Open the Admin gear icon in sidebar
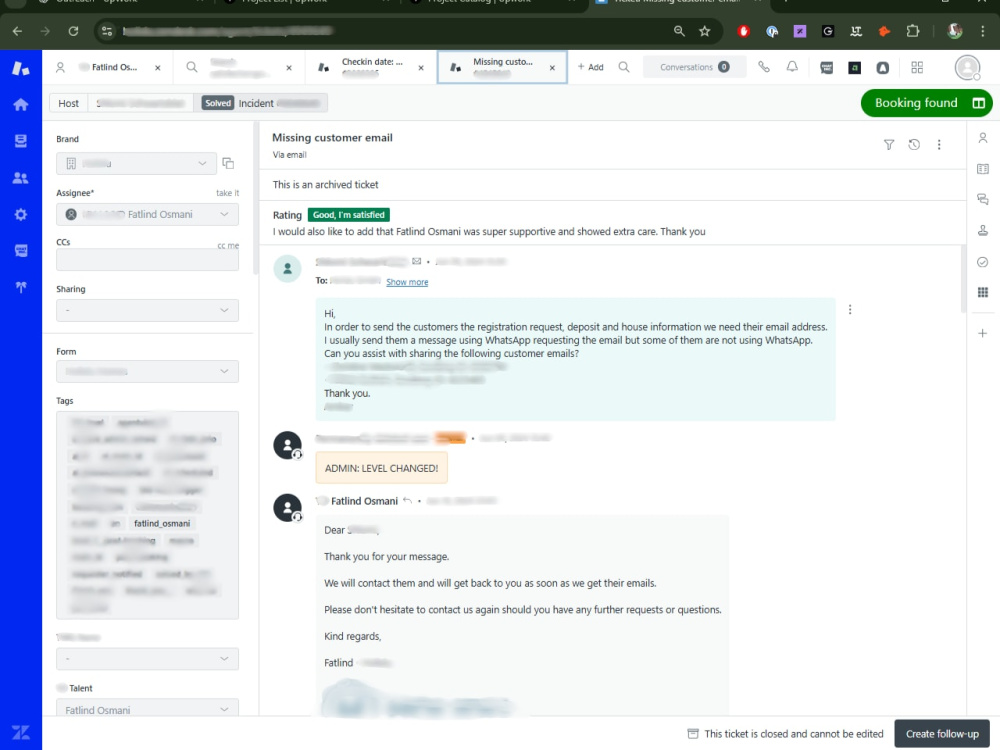The height and width of the screenshot is (750, 1000). (20, 214)
